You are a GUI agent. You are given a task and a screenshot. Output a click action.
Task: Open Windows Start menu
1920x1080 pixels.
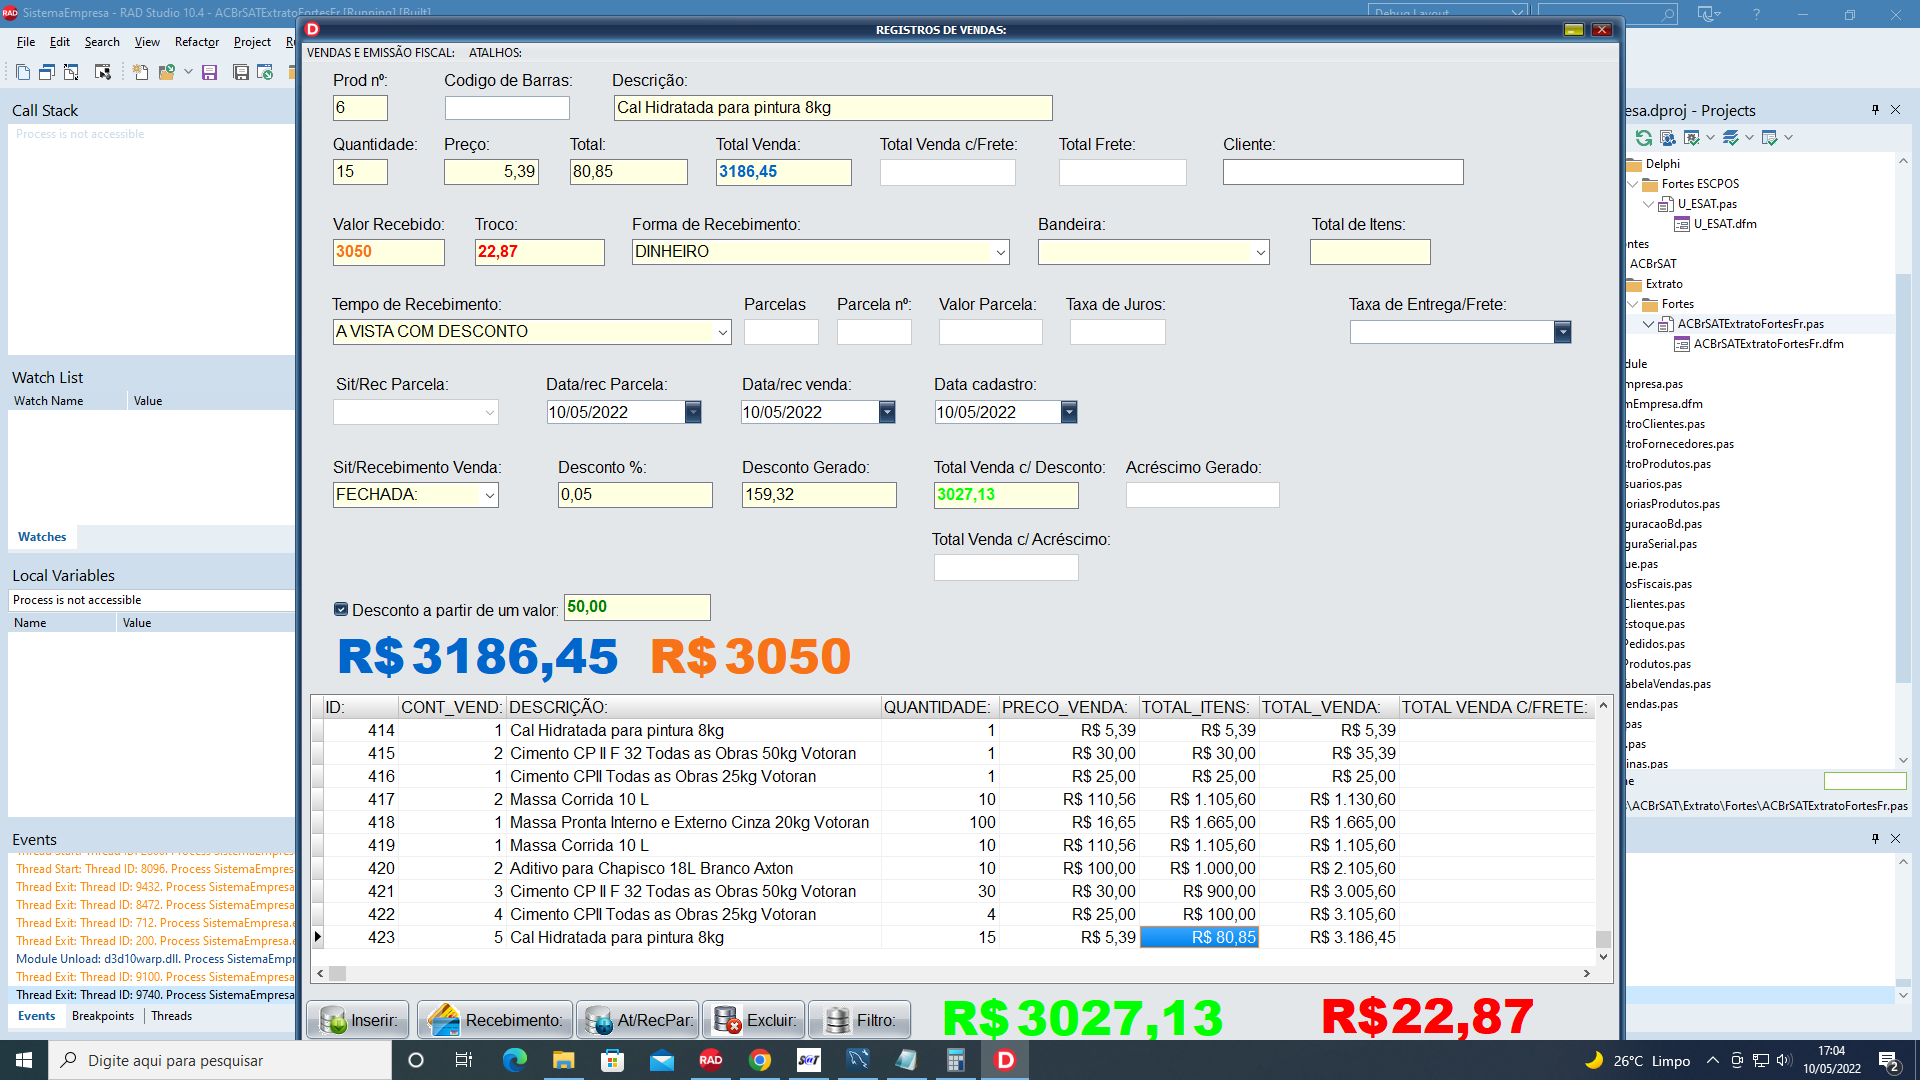pyautogui.click(x=24, y=1060)
